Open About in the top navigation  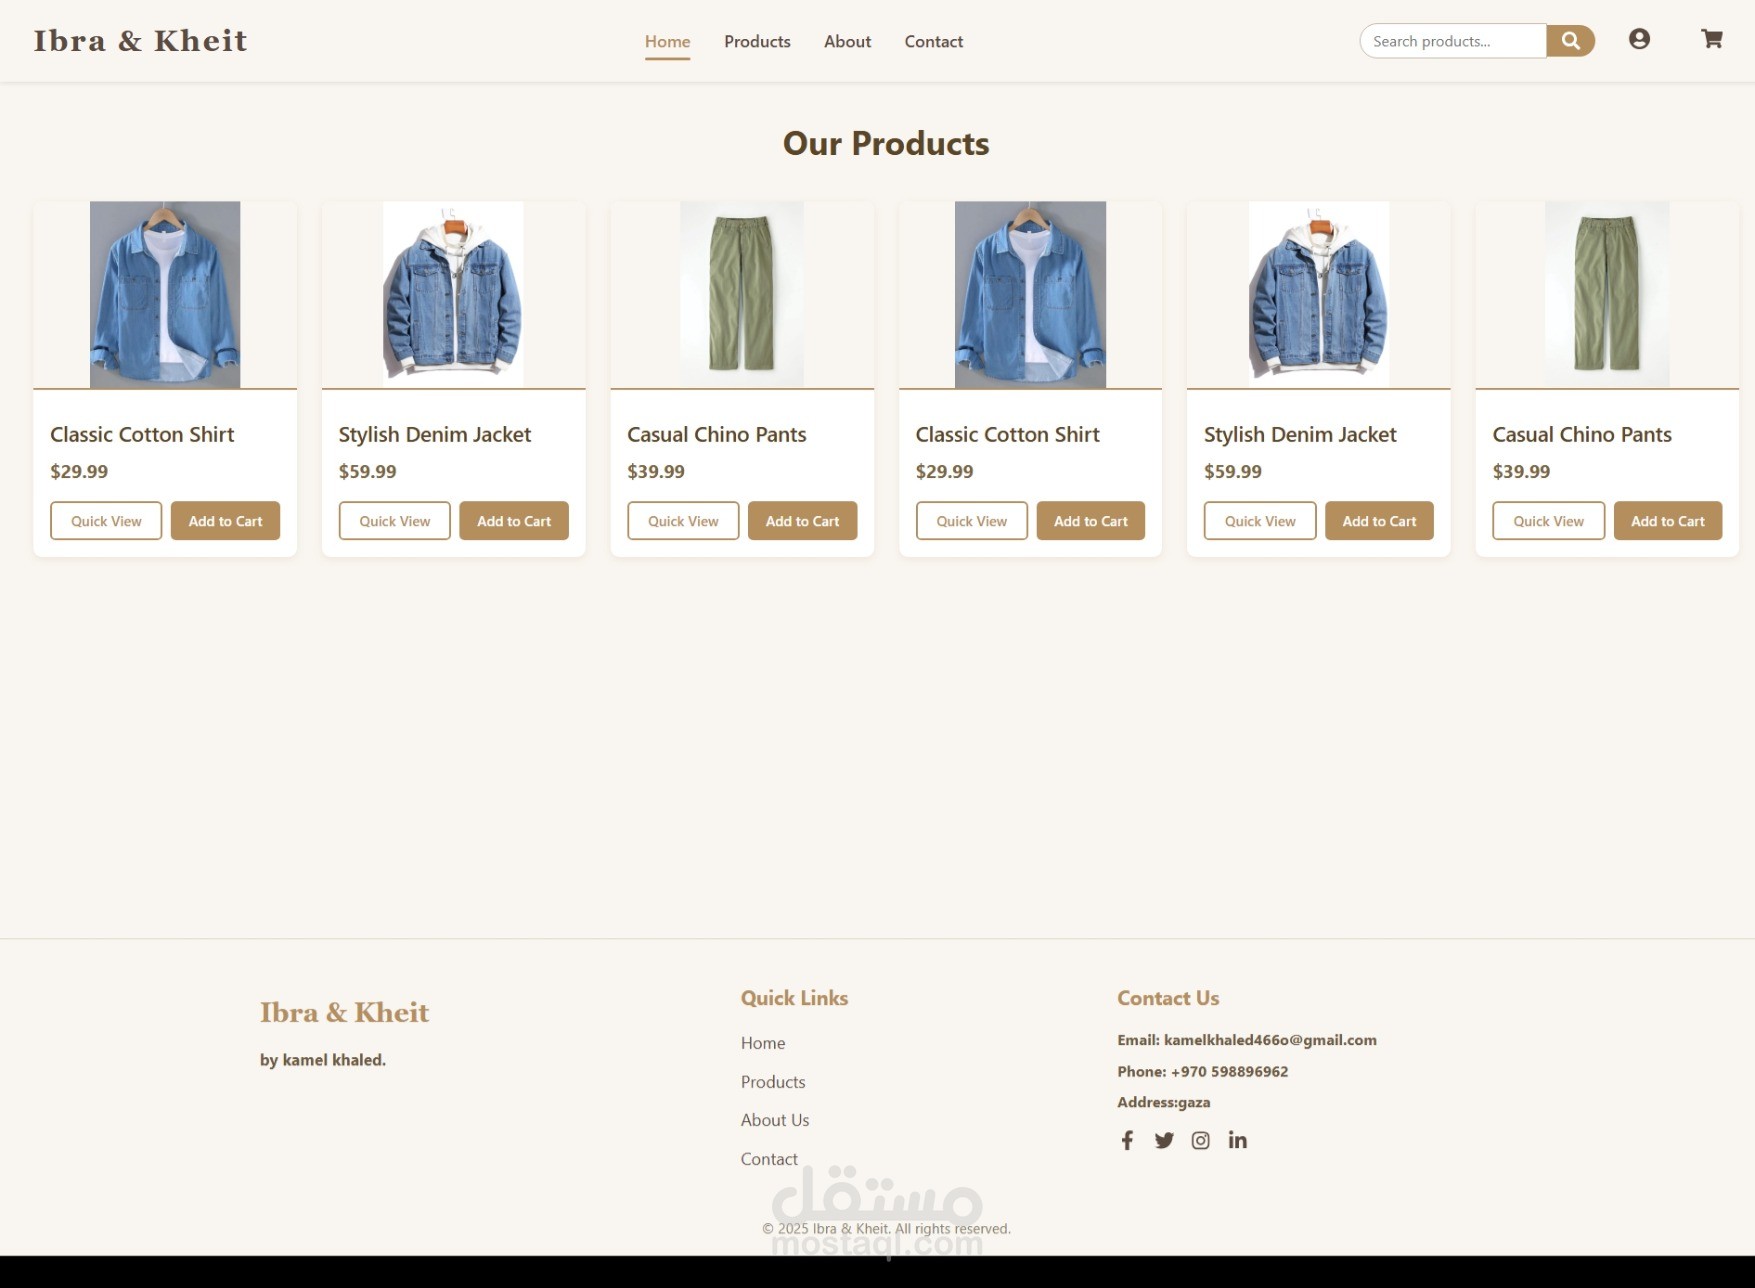[x=847, y=41]
